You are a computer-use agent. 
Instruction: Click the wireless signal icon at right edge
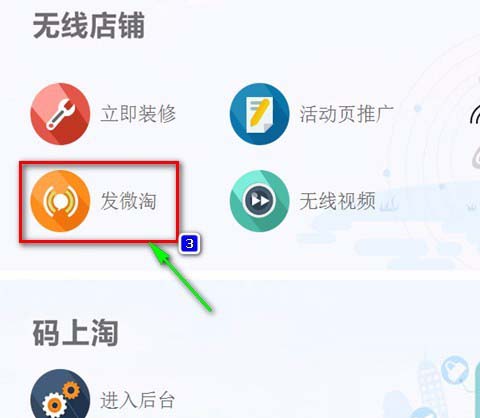475,114
